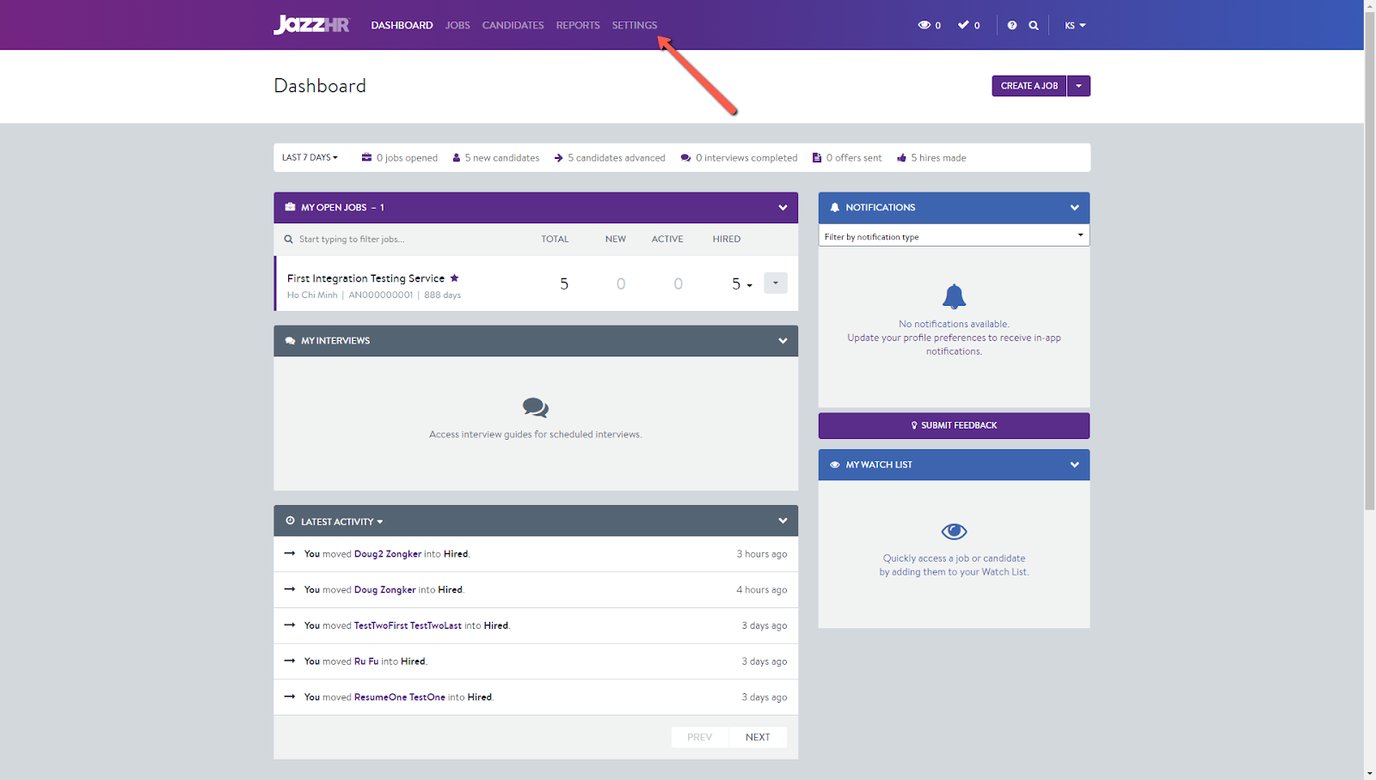This screenshot has height=780, width=1376.
Task: Click the JazzHR logo
Action: [x=311, y=25]
